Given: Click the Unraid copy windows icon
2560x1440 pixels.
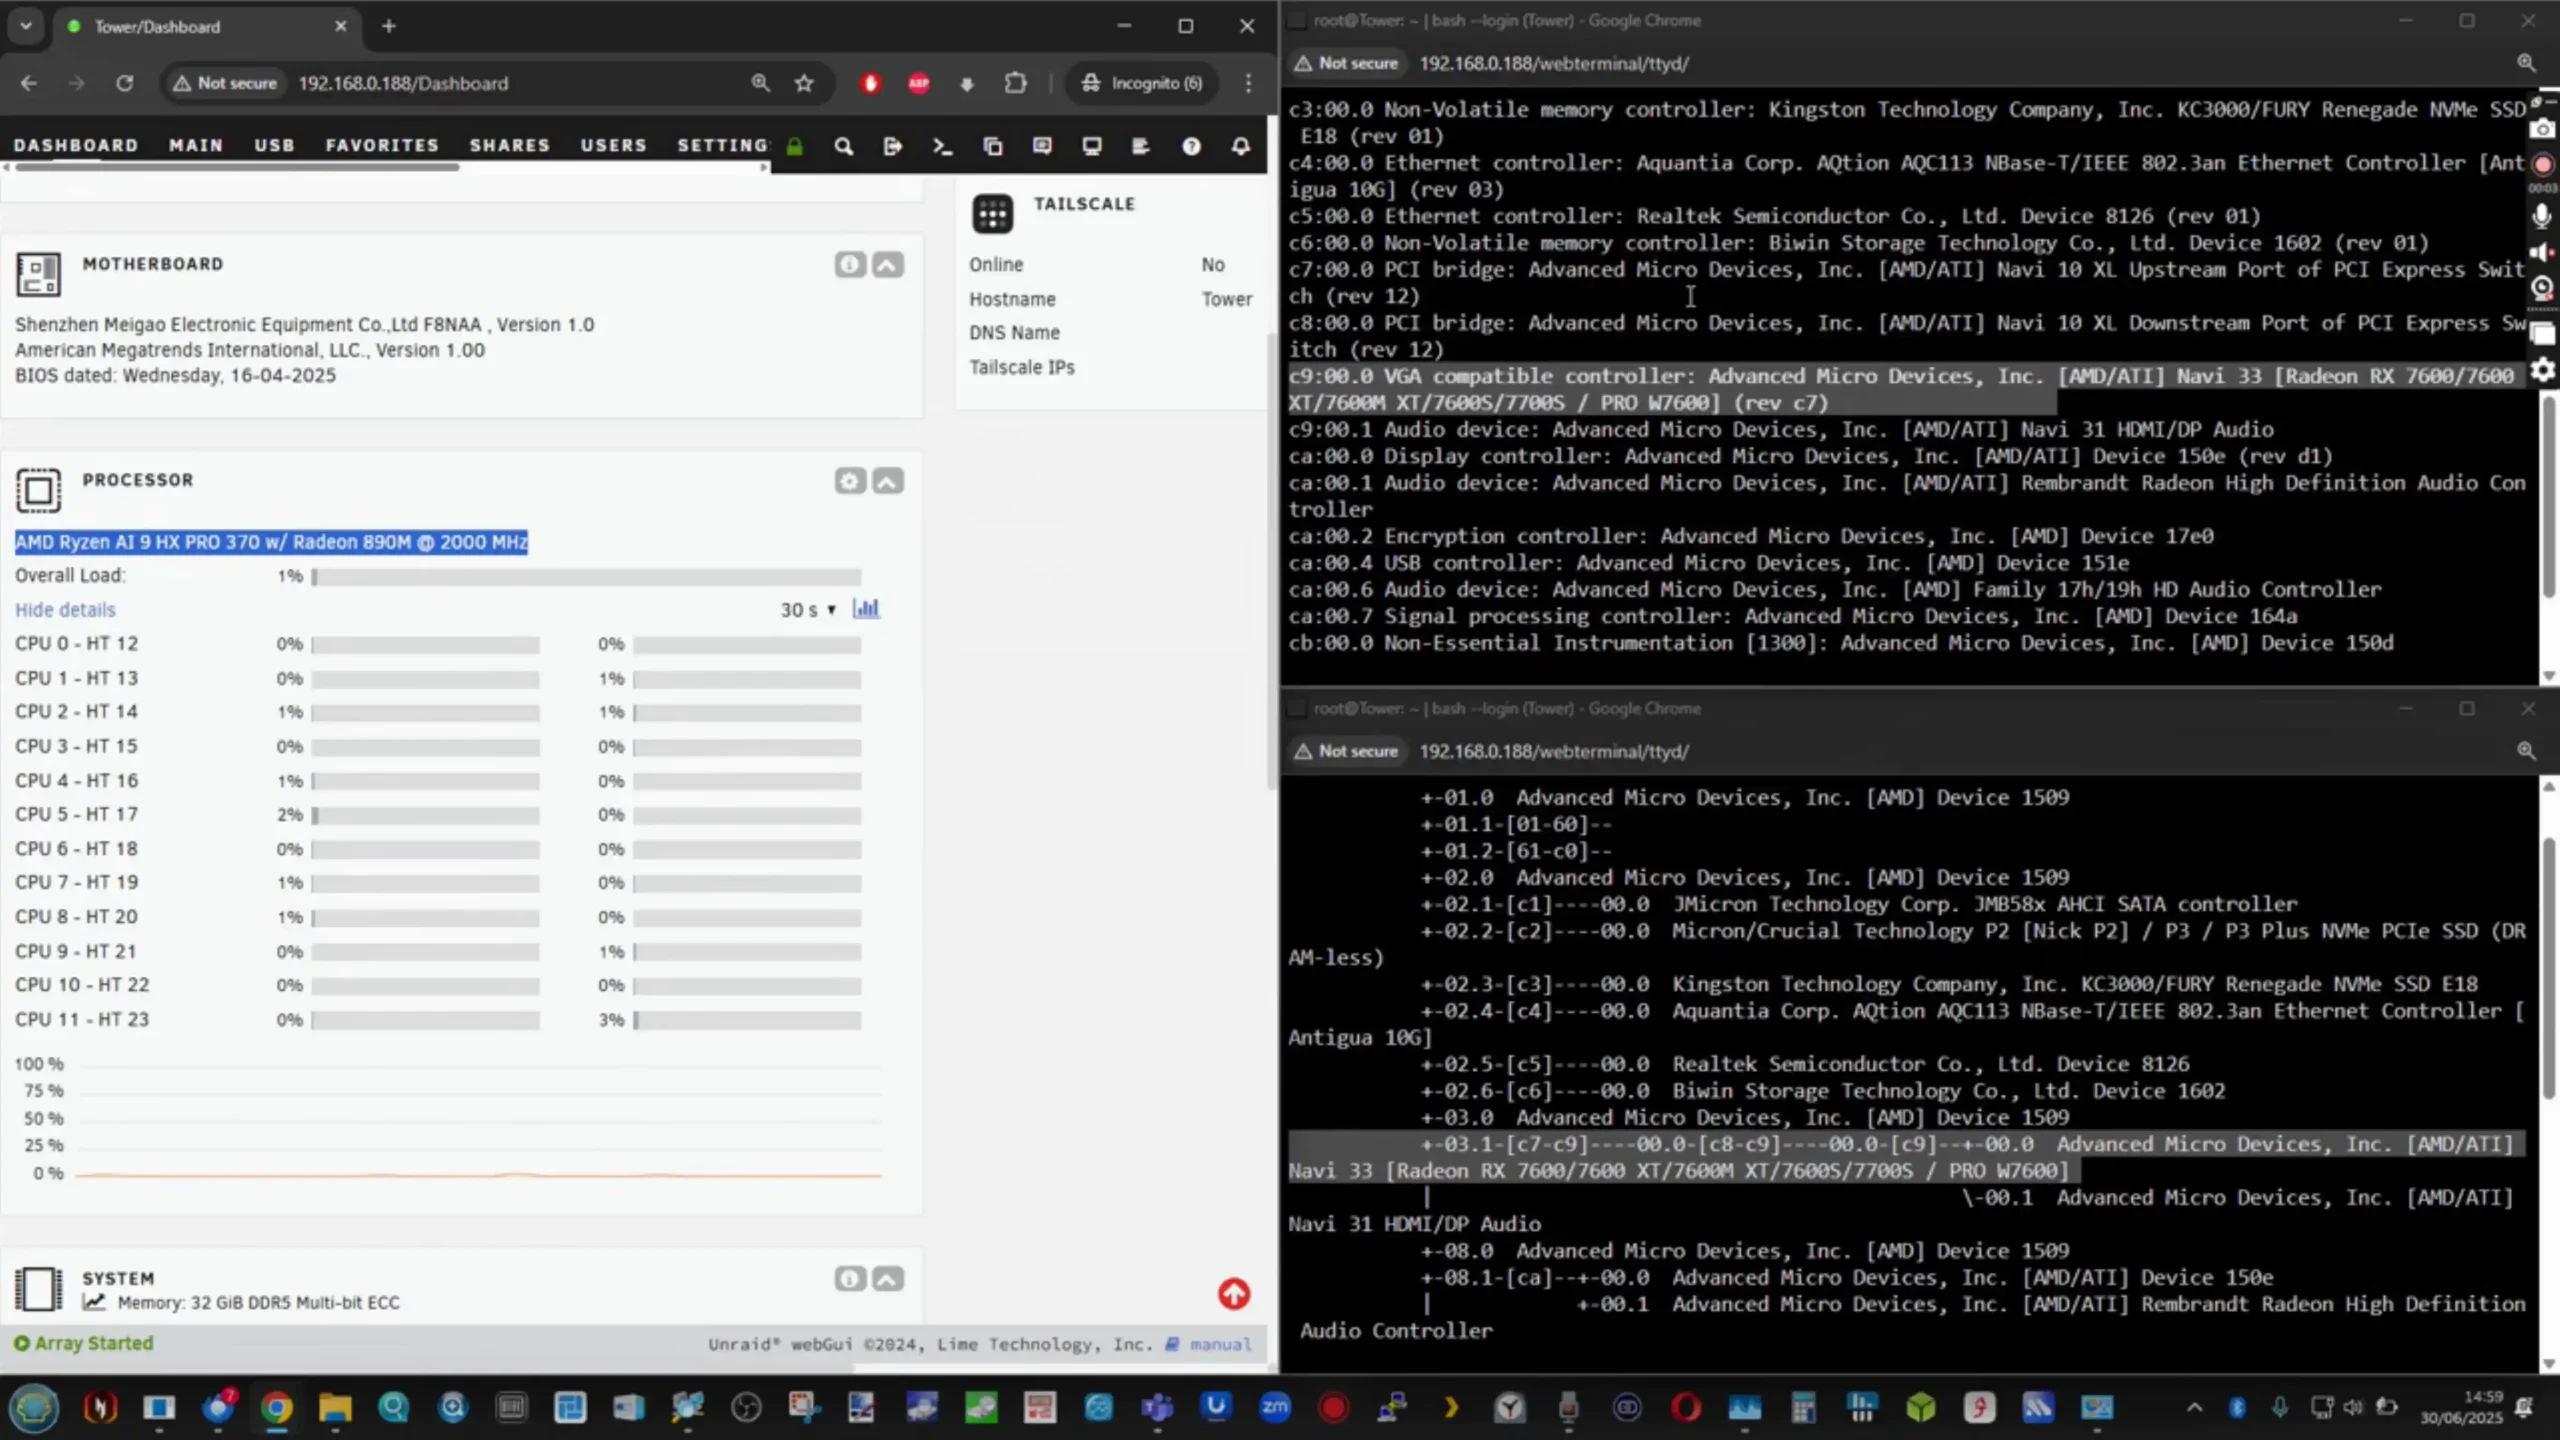Looking at the screenshot, I should point(993,146).
